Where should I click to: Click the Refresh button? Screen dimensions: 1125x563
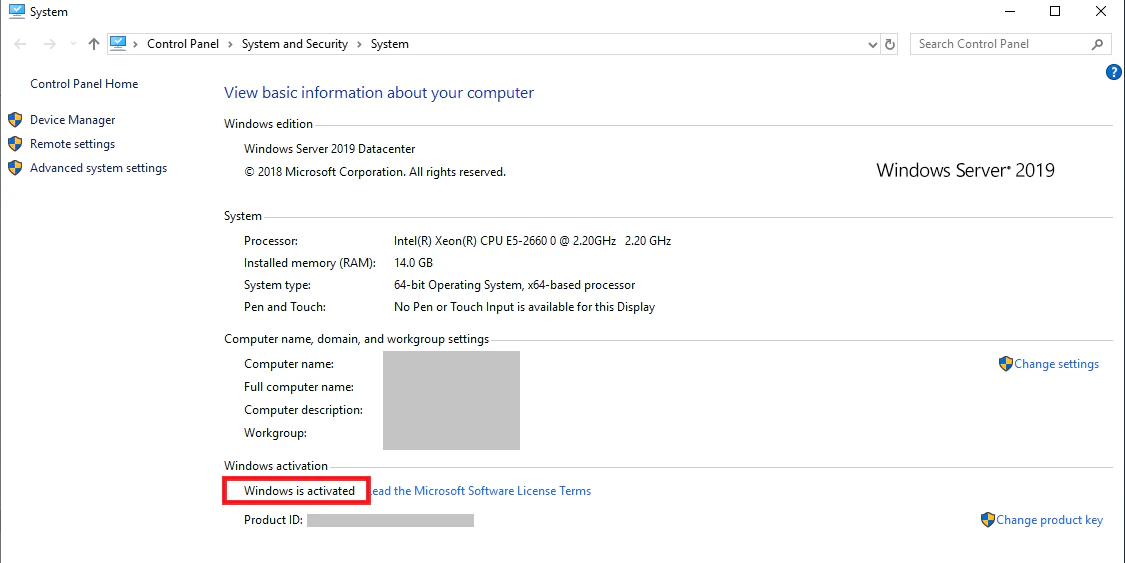(x=890, y=44)
